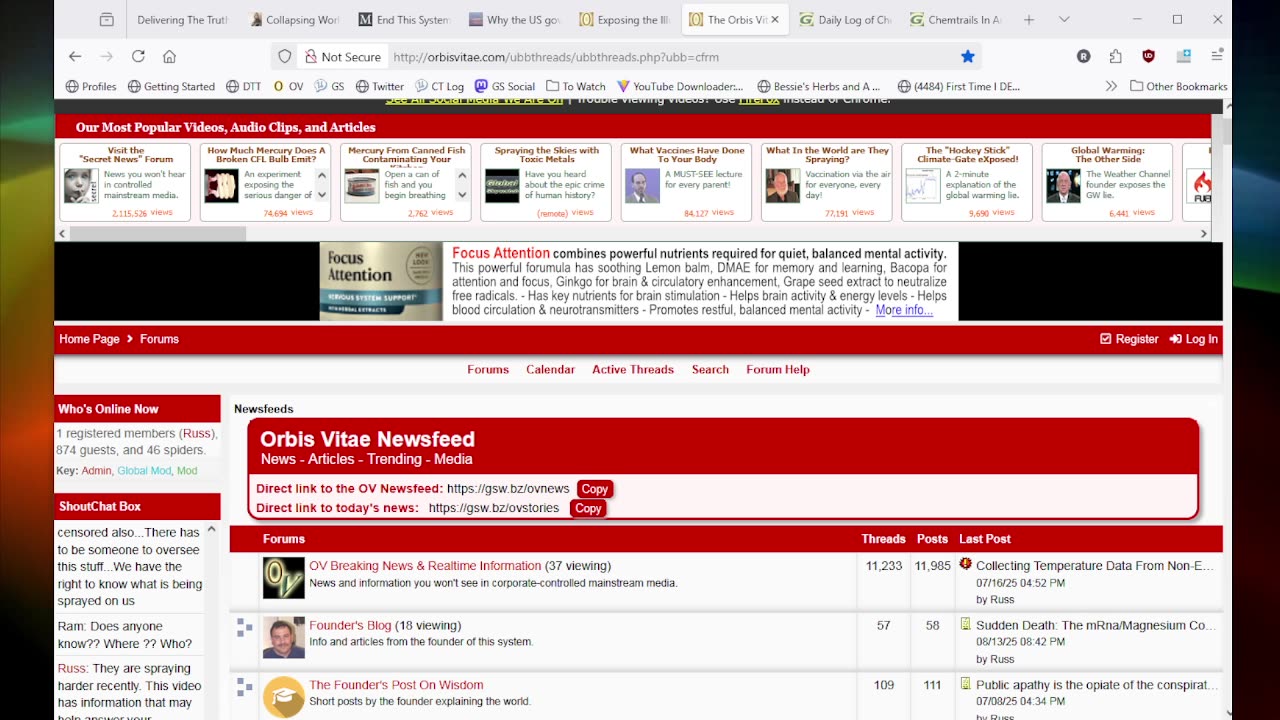Viewport: 1280px width, 720px height.
Task: Click the Focus Attention product image
Action: [x=381, y=281]
